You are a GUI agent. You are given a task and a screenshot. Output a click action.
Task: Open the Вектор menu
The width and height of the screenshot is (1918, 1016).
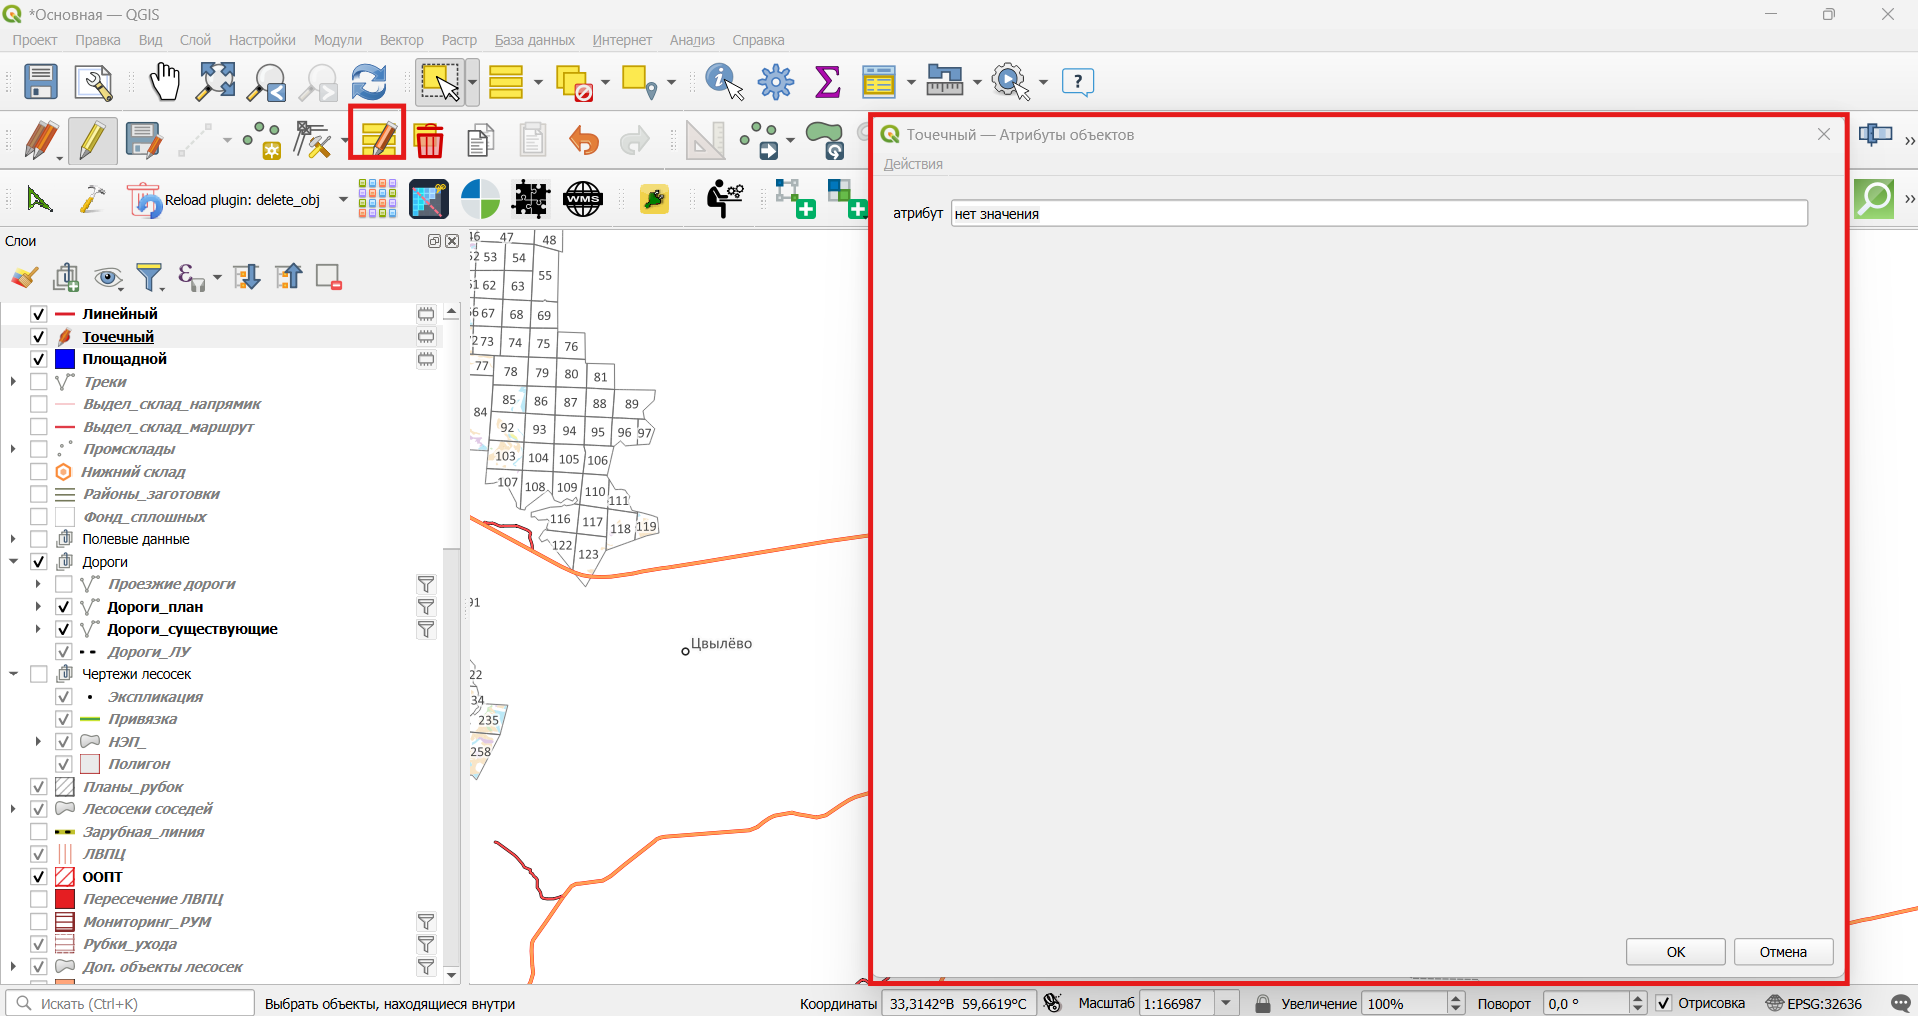401,40
